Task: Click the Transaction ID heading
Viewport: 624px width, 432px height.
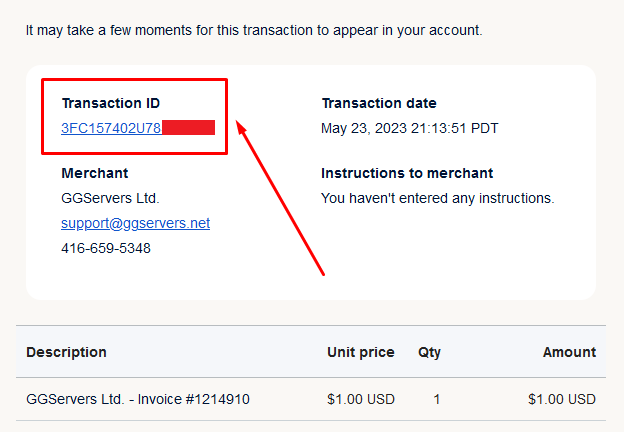Action: [110, 103]
